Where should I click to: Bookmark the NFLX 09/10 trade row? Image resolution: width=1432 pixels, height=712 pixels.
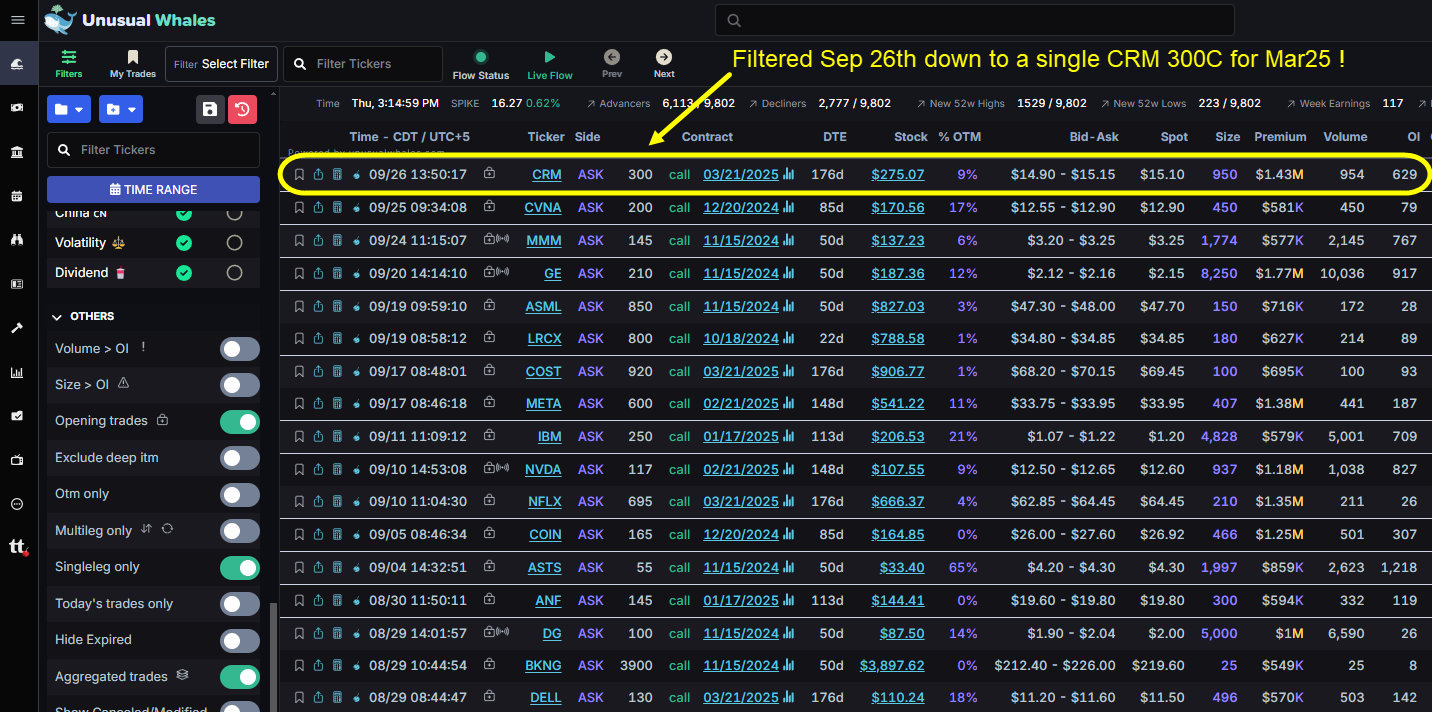coord(299,502)
